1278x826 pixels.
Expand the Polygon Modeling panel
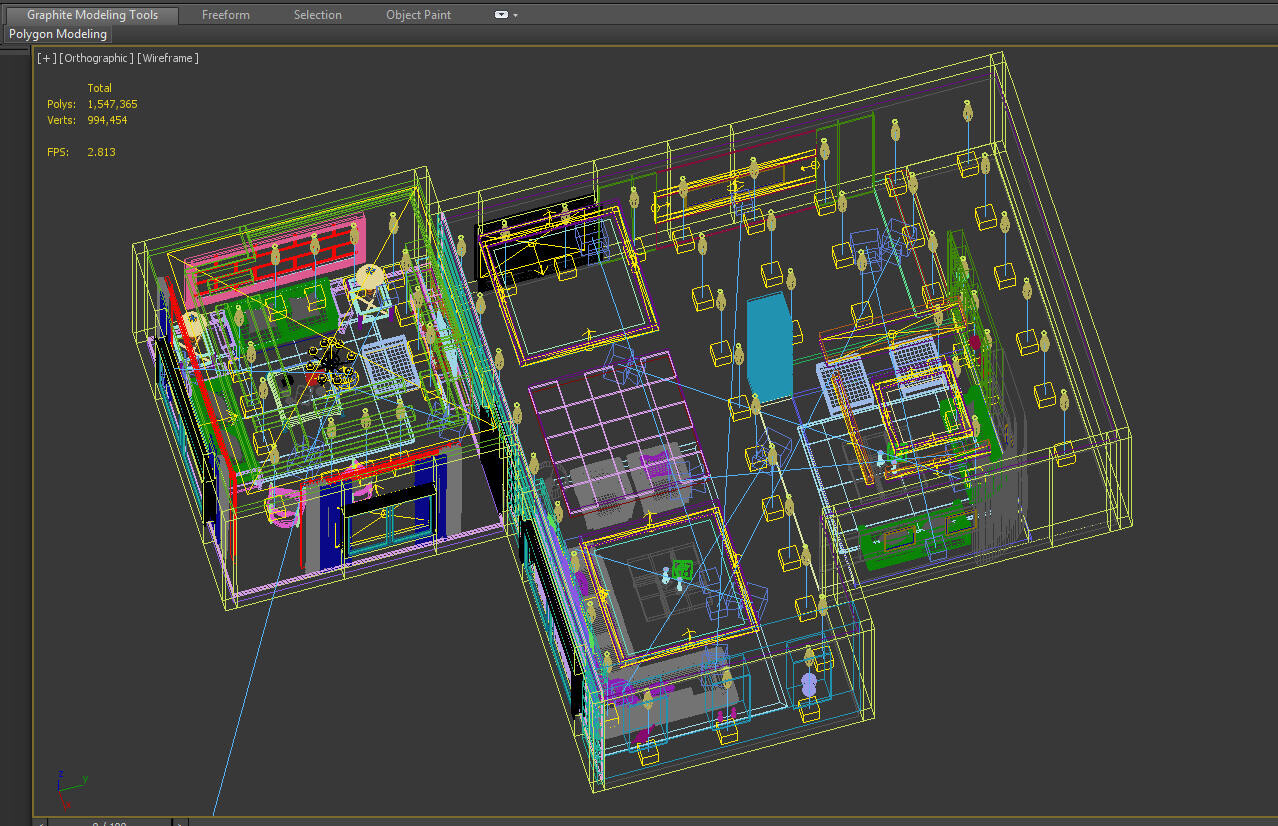pos(58,34)
